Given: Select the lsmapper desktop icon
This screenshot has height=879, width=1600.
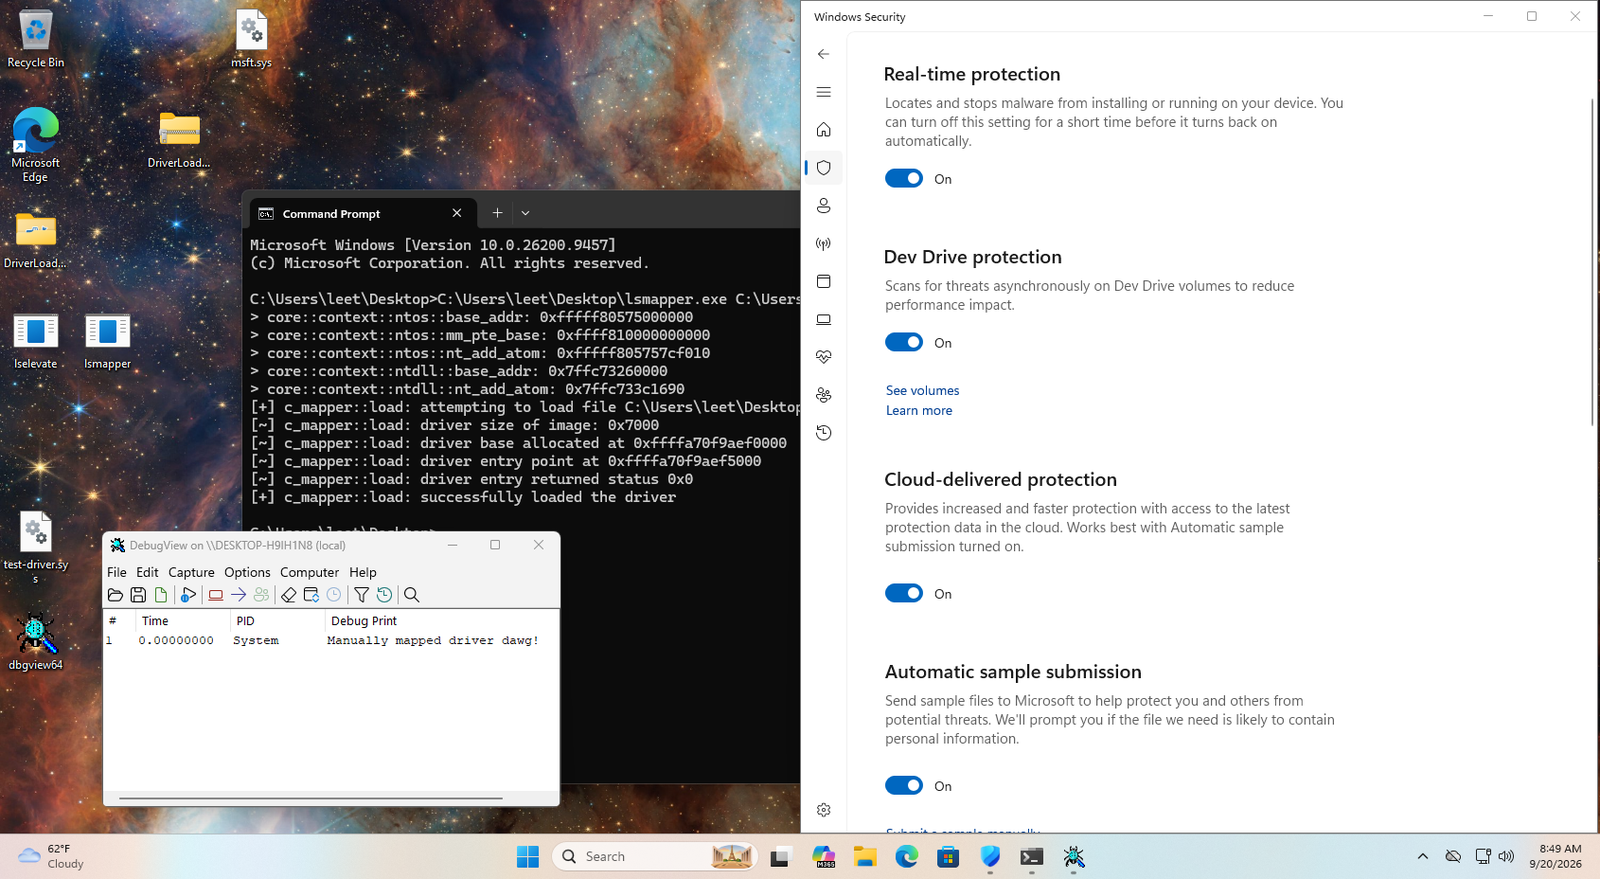Looking at the screenshot, I should click(x=107, y=341).
